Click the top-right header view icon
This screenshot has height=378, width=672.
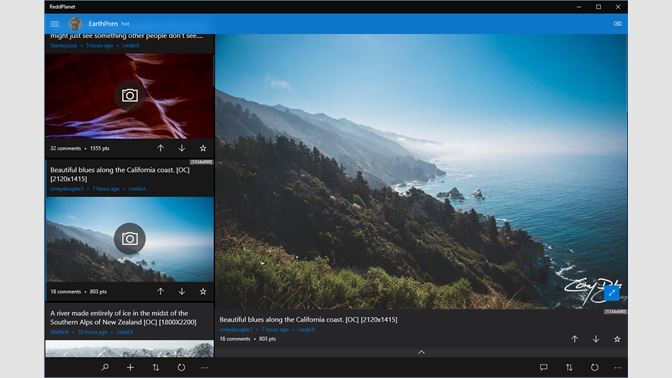[617, 24]
